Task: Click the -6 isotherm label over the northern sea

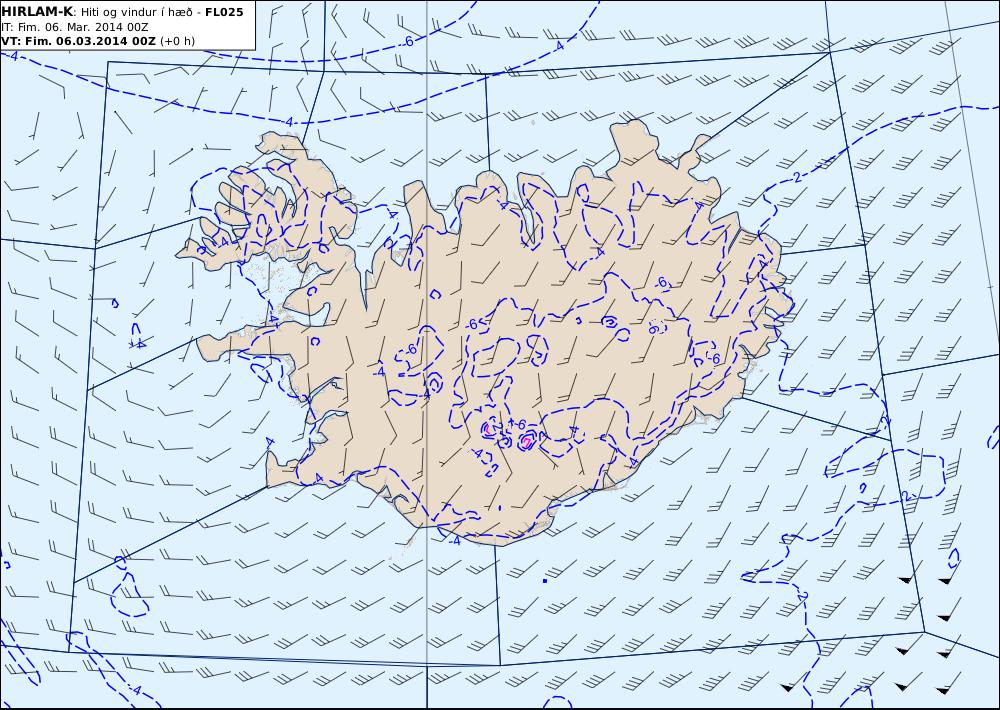Action: (x=408, y=41)
